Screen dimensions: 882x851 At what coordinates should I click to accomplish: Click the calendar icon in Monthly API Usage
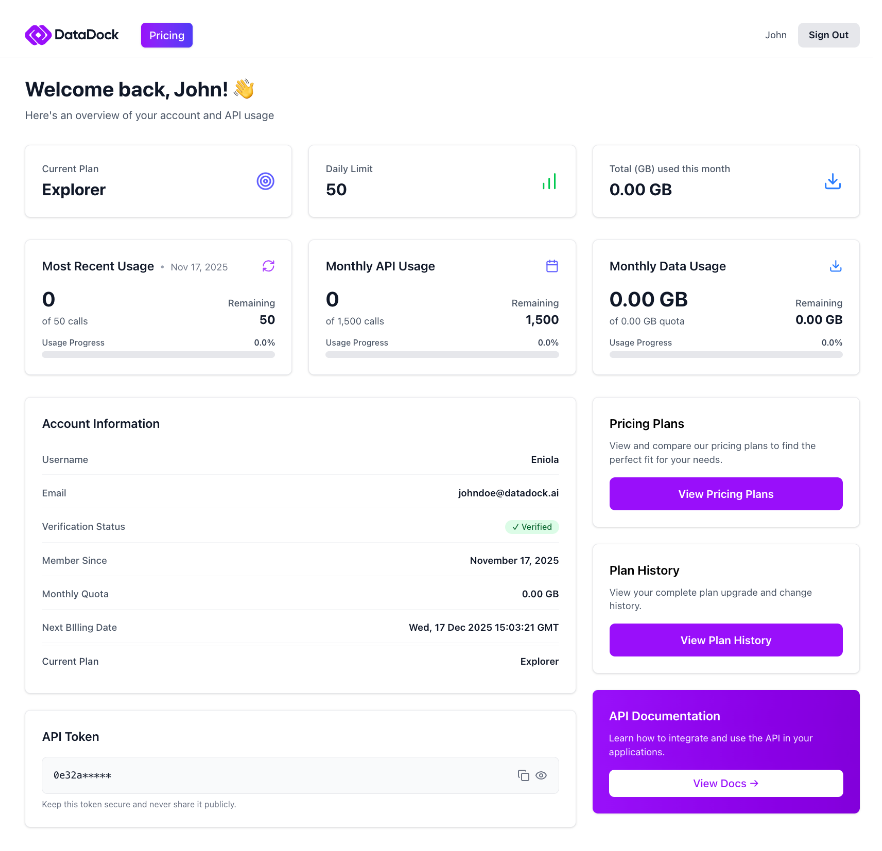(551, 266)
